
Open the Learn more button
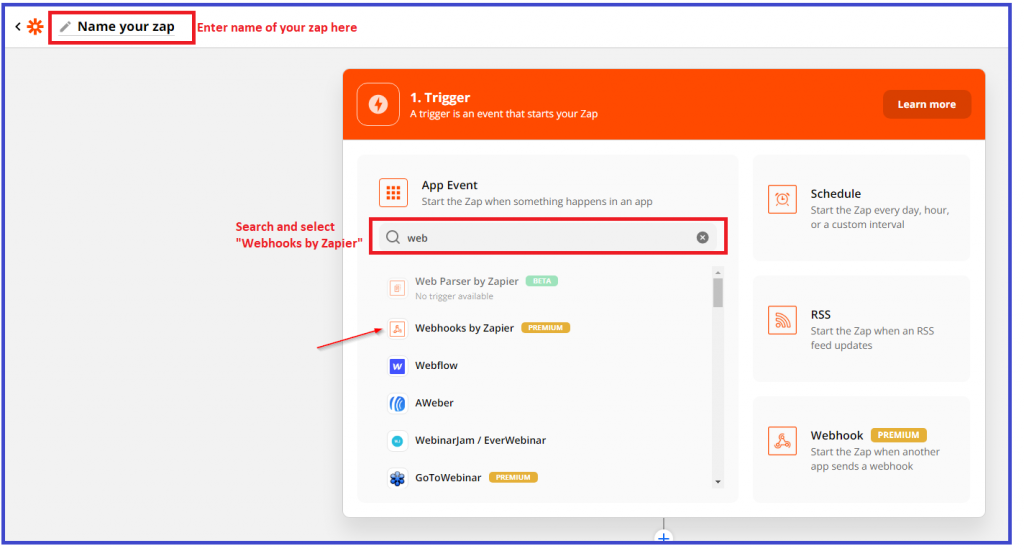coord(926,104)
